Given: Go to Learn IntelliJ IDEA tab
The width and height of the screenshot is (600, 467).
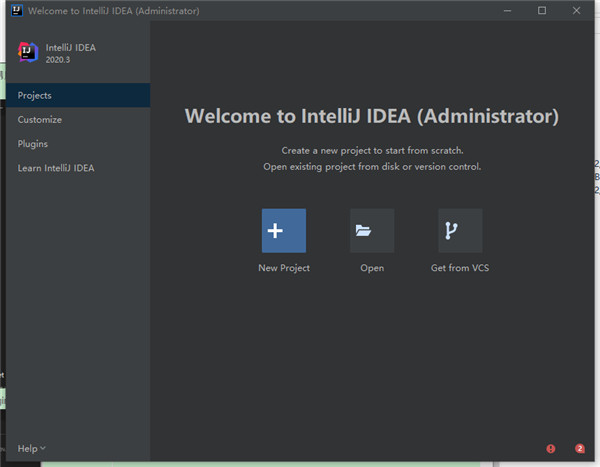Looking at the screenshot, I should (56, 168).
